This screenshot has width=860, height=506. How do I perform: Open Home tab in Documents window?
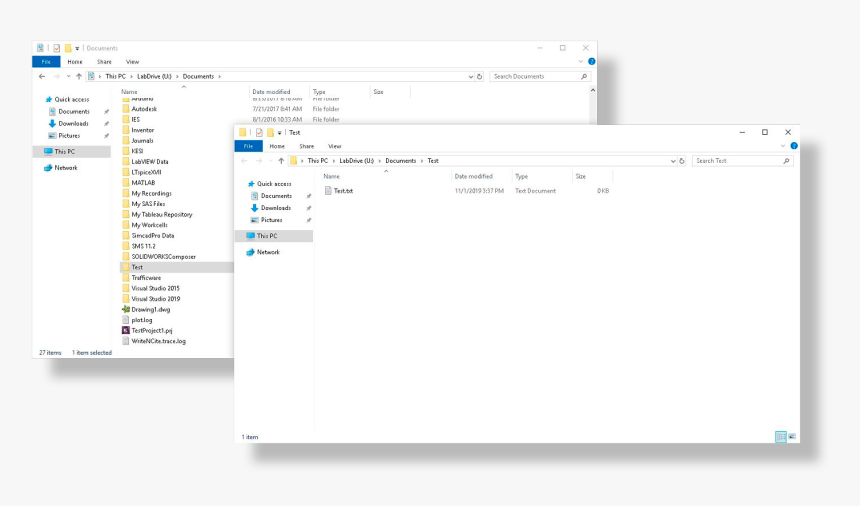pyautogui.click(x=75, y=62)
